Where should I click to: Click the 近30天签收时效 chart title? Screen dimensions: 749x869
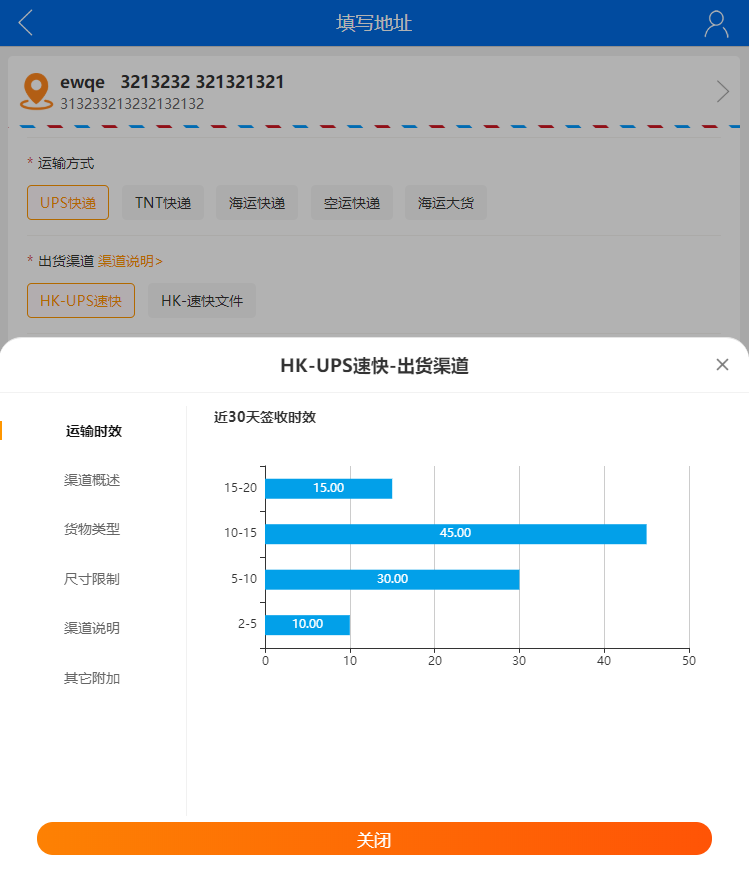pos(265,417)
